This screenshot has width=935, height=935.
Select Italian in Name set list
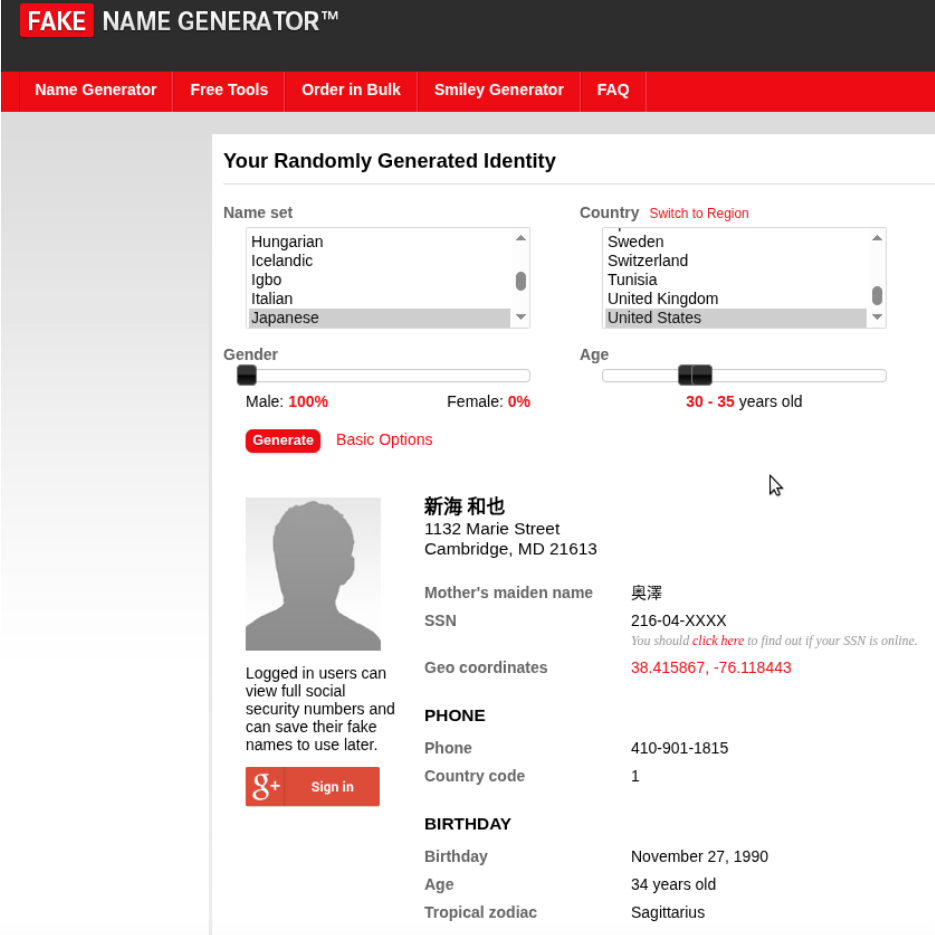(272, 299)
